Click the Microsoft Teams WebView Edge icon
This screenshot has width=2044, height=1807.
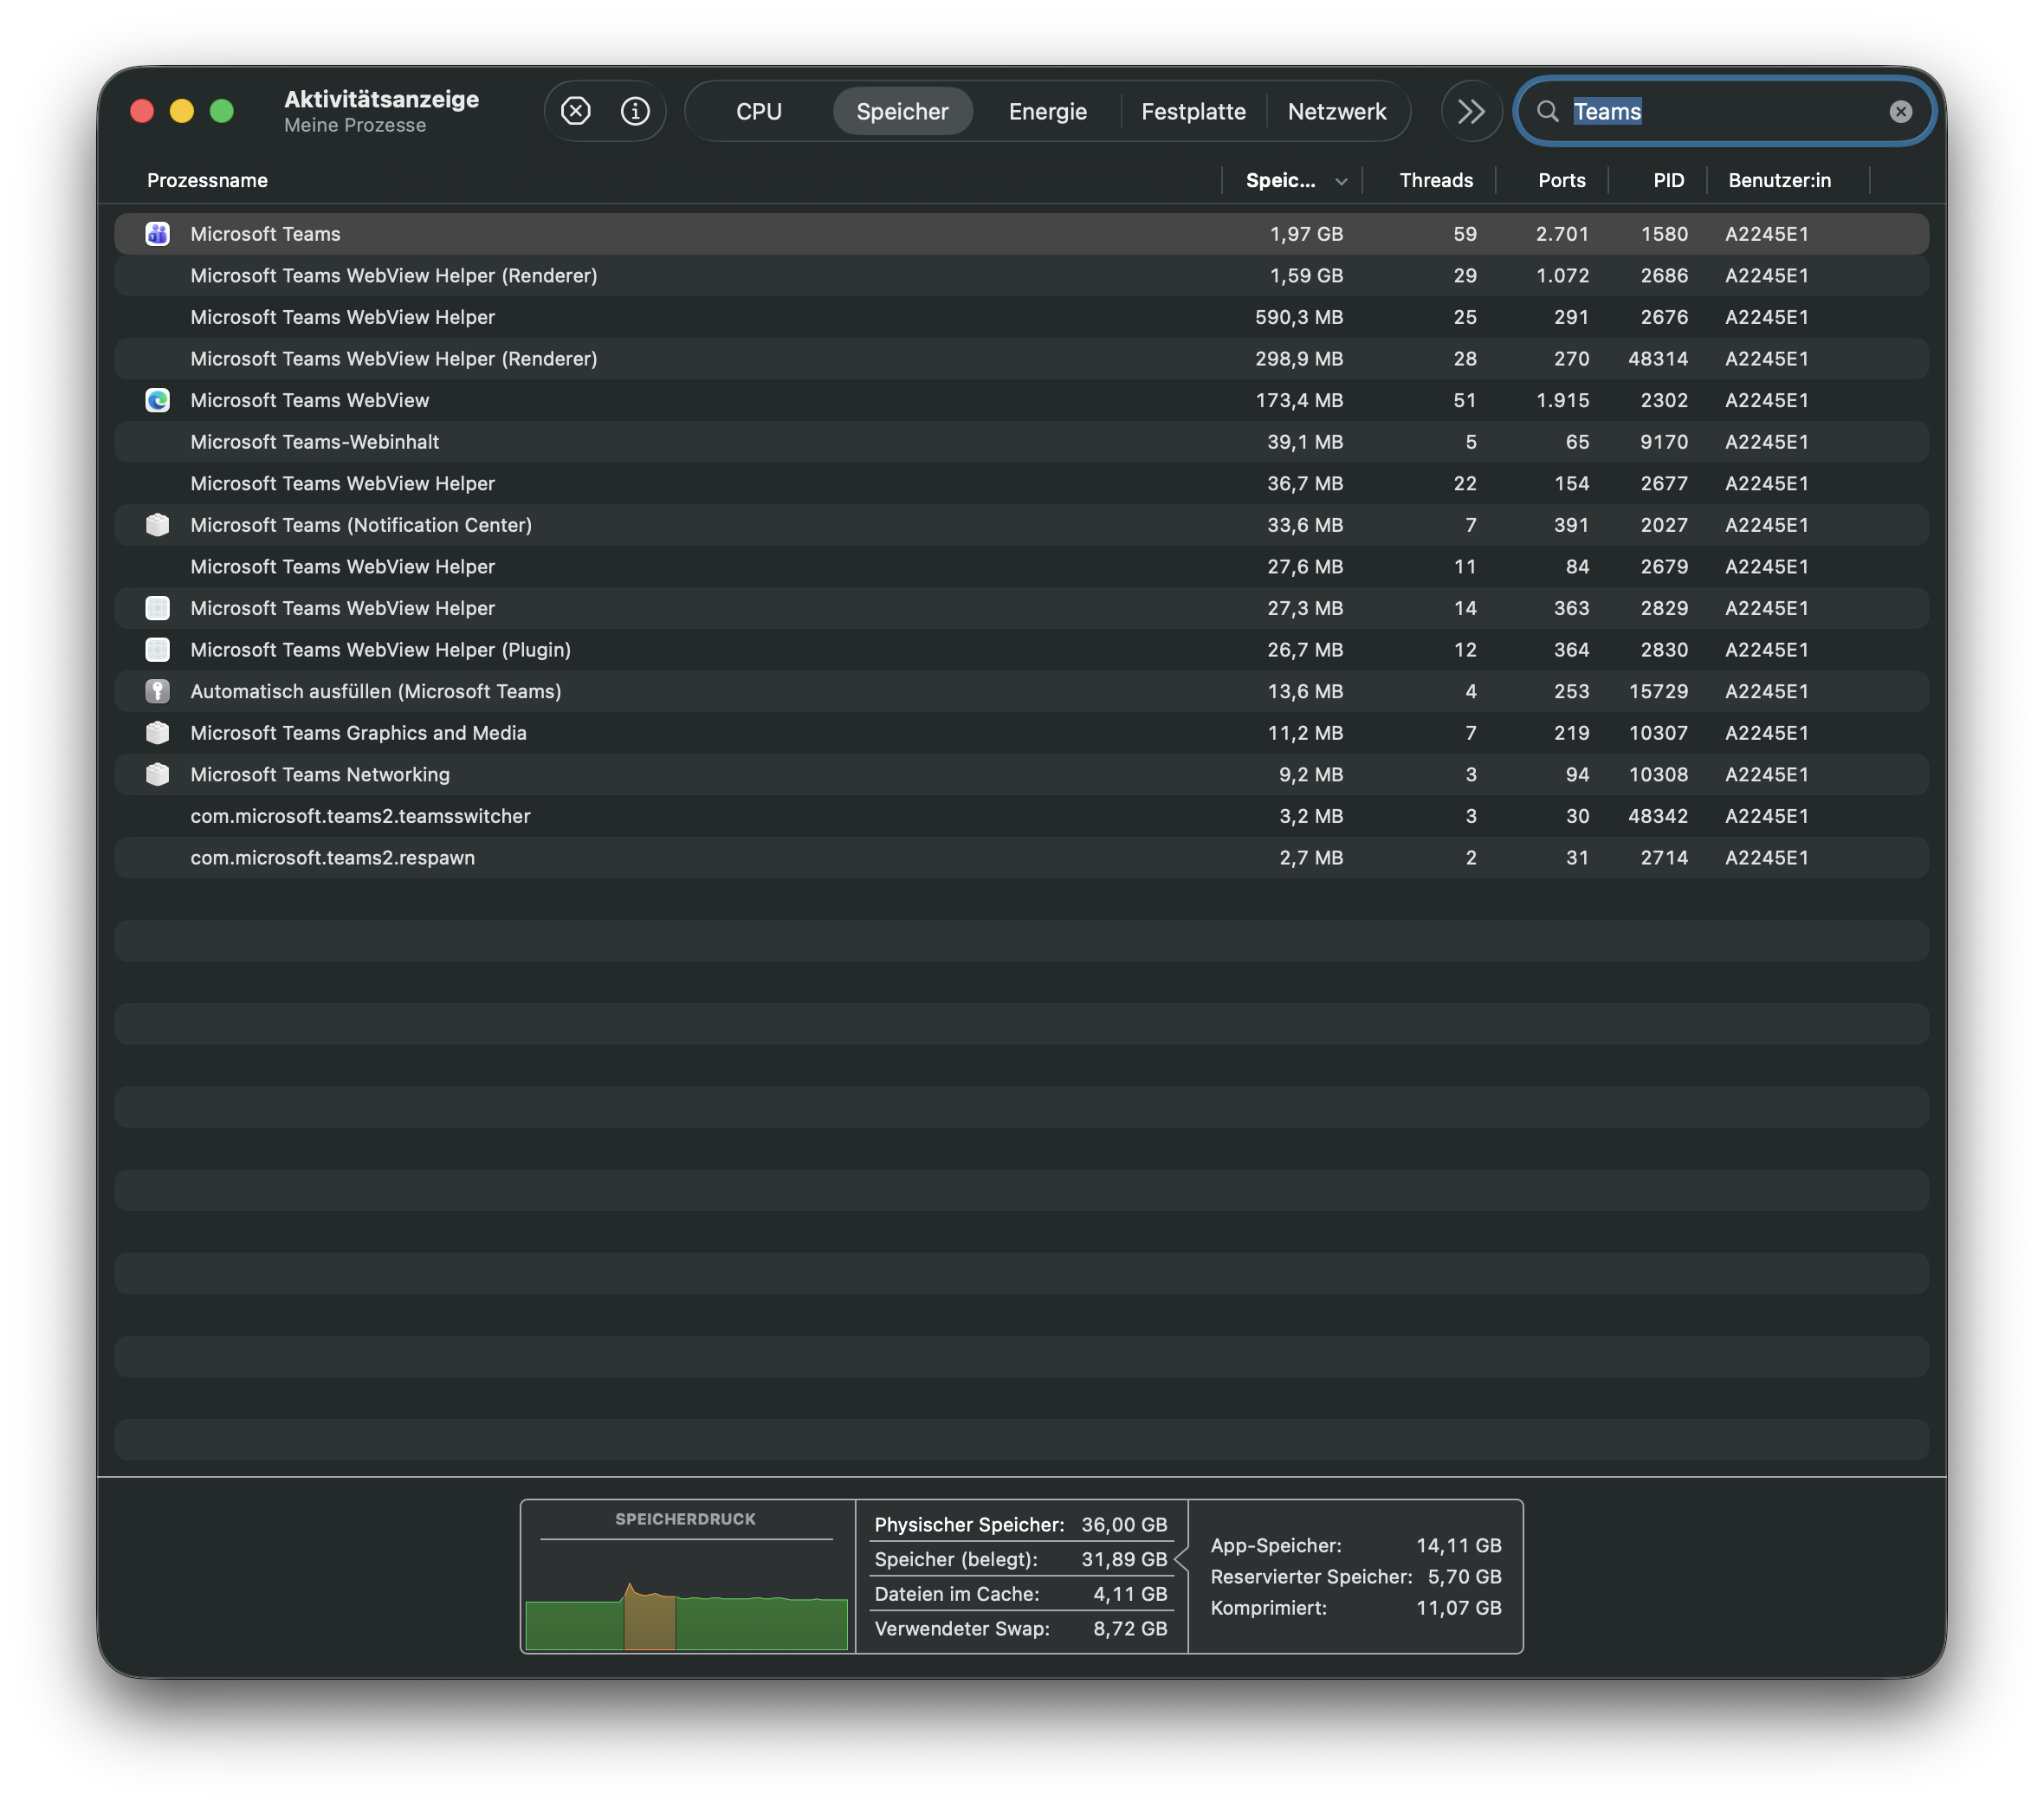[x=157, y=400]
